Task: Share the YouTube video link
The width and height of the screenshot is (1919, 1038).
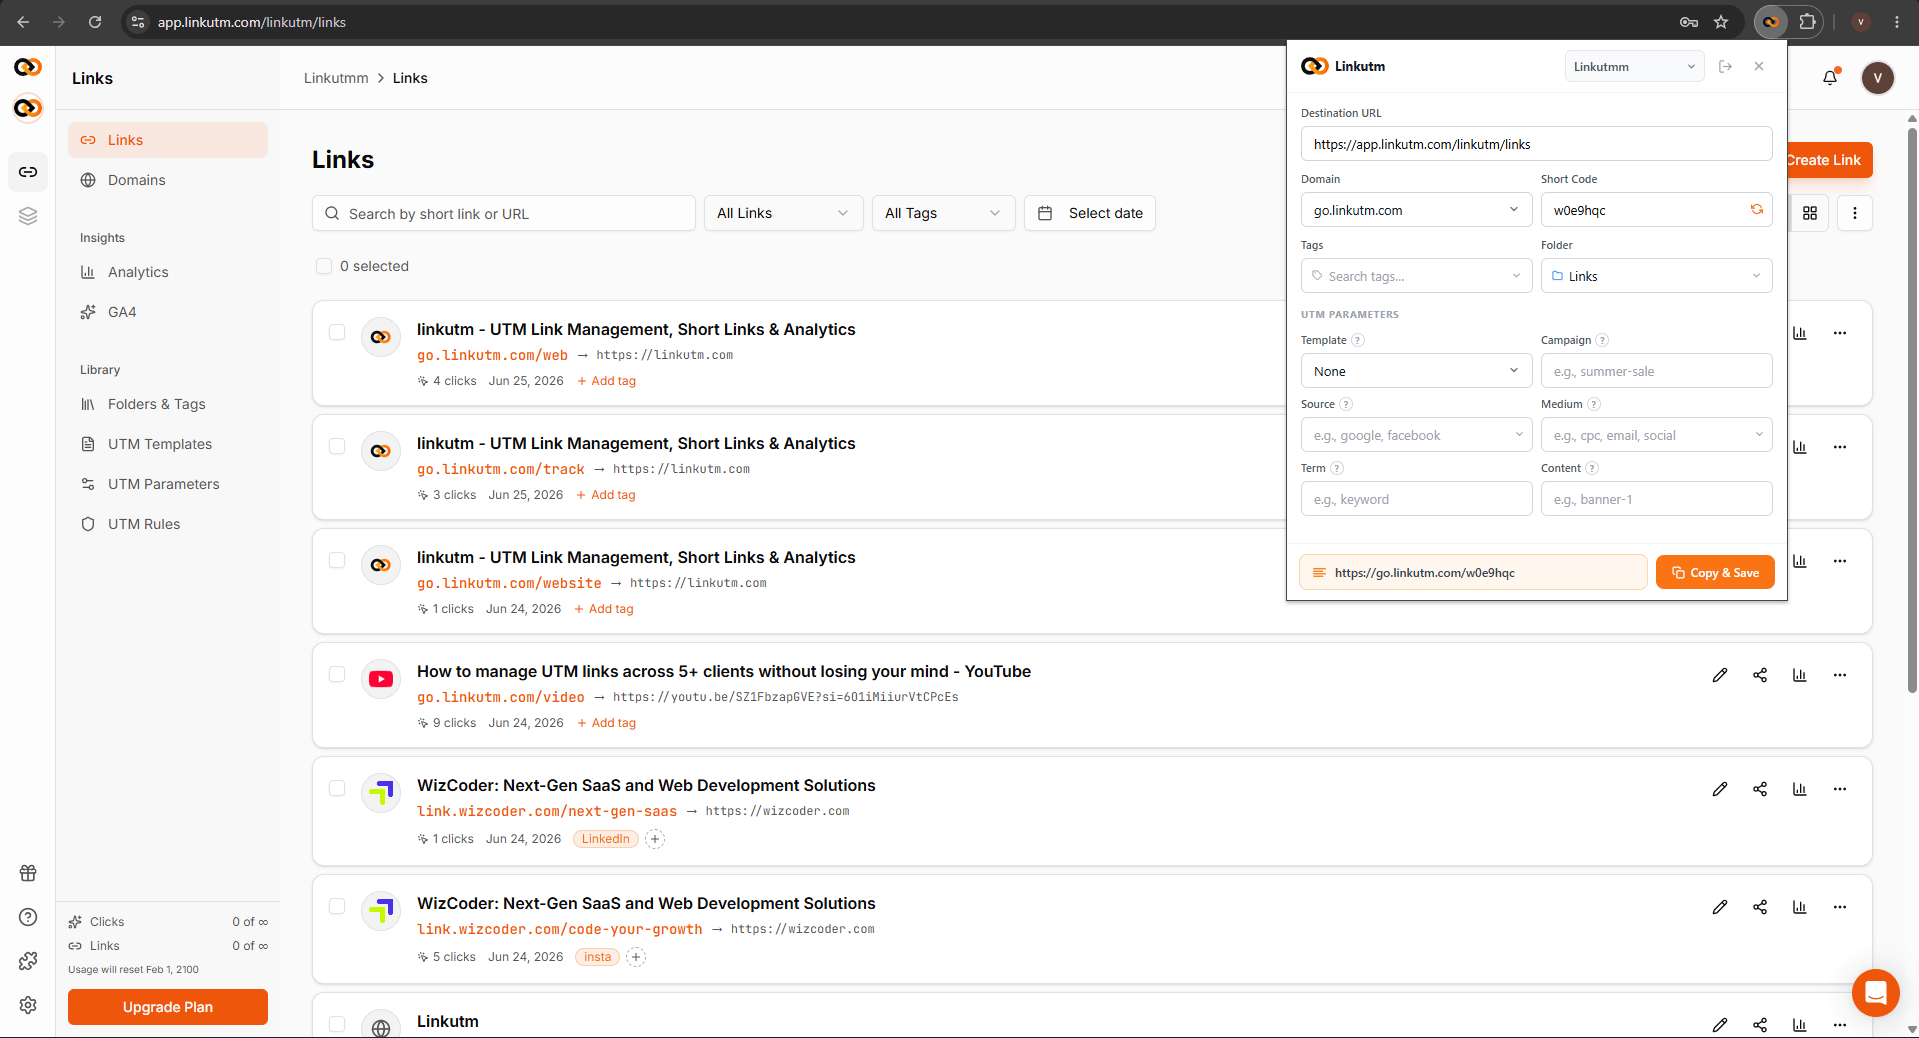Action: point(1760,675)
